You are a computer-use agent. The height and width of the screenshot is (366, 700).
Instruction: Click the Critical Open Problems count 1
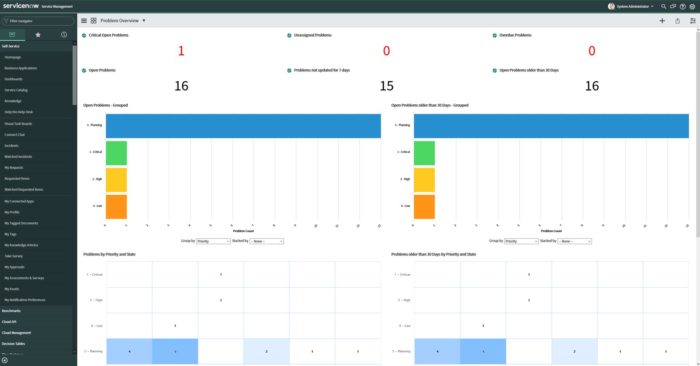coord(181,51)
